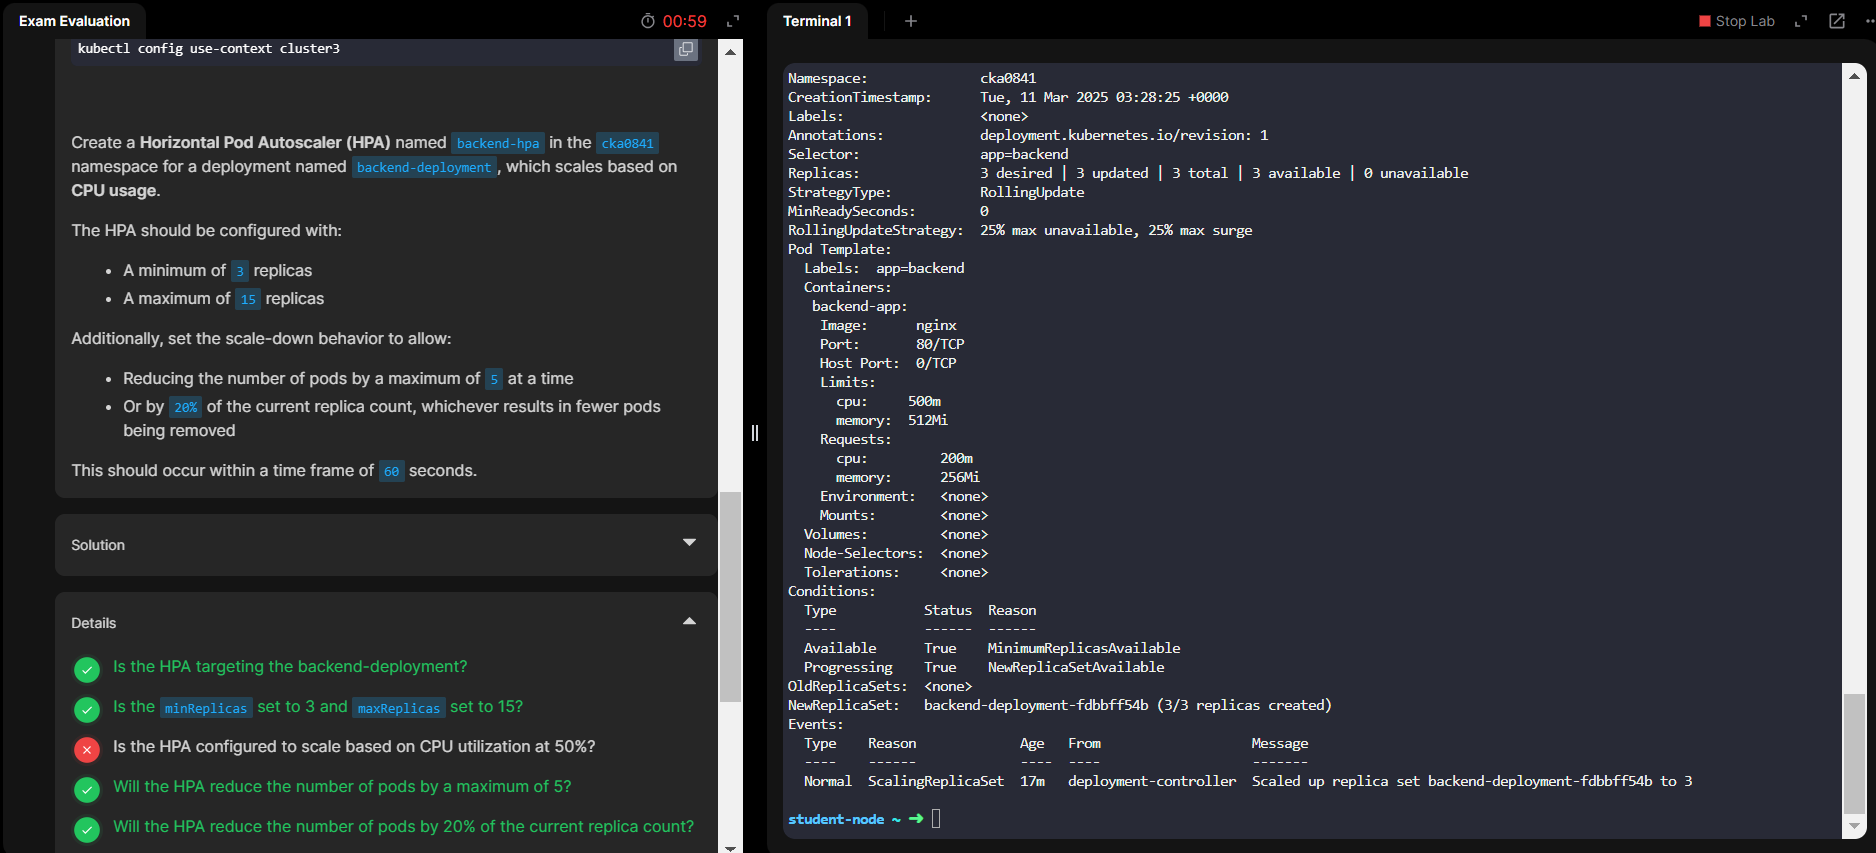1876x853 pixels.
Task: Expand the Exam Evaluation panel to fullscreen
Action: (733, 21)
